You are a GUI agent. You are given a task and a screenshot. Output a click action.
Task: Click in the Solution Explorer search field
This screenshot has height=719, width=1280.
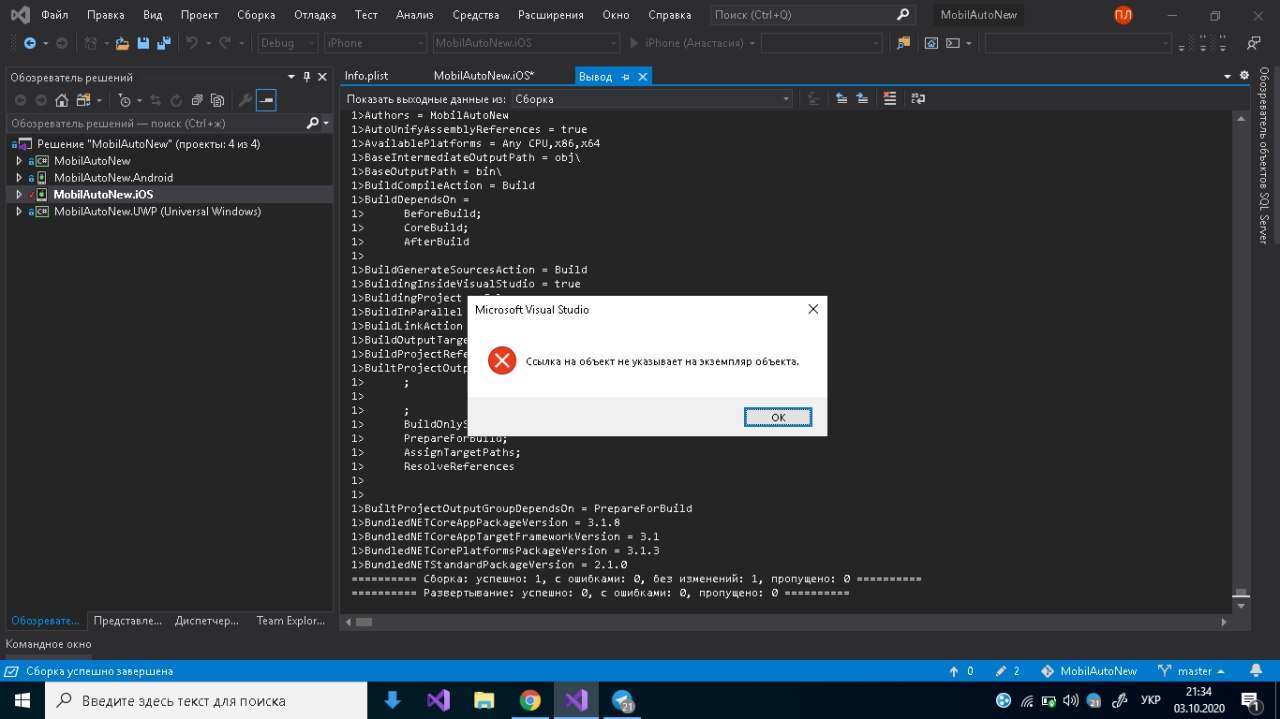click(155, 123)
